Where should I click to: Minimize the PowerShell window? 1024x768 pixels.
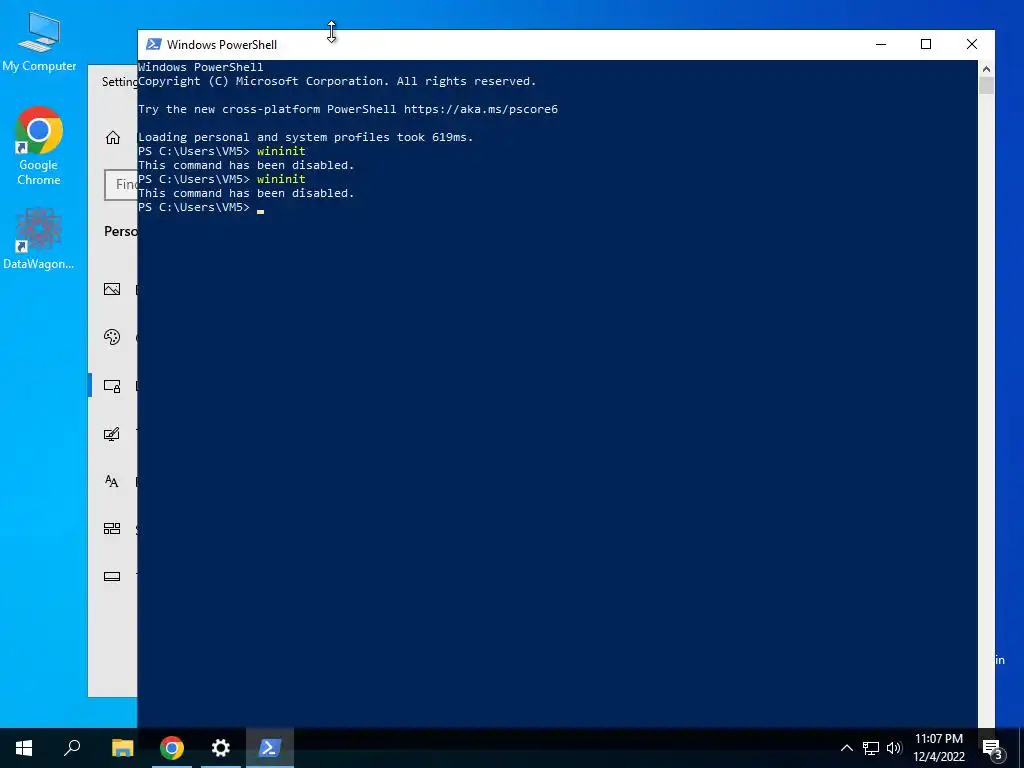click(881, 44)
